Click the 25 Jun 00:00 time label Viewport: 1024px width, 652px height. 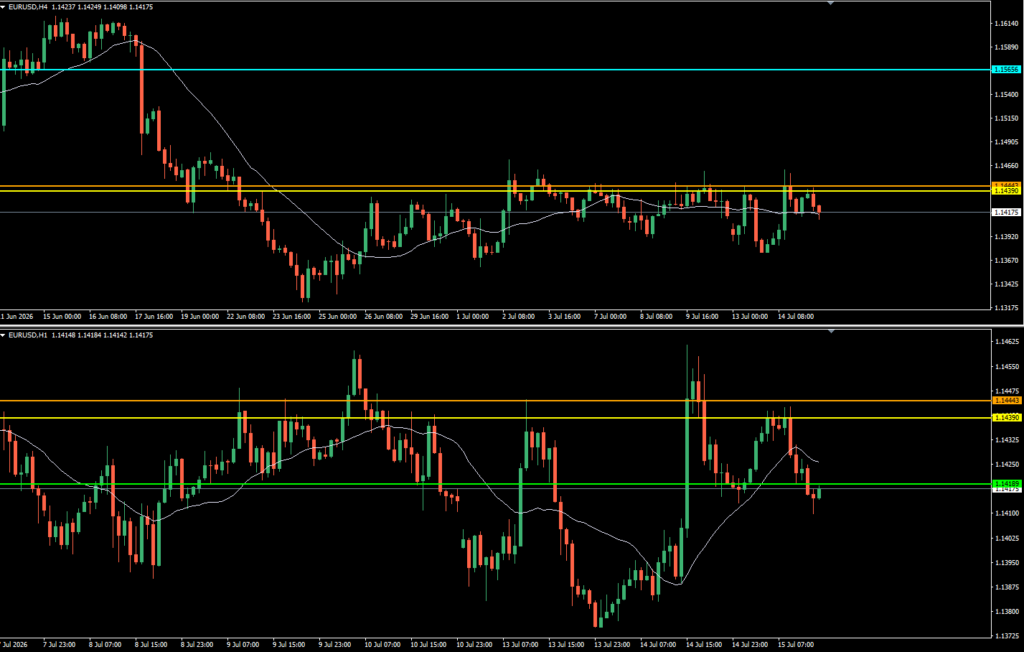[338, 316]
